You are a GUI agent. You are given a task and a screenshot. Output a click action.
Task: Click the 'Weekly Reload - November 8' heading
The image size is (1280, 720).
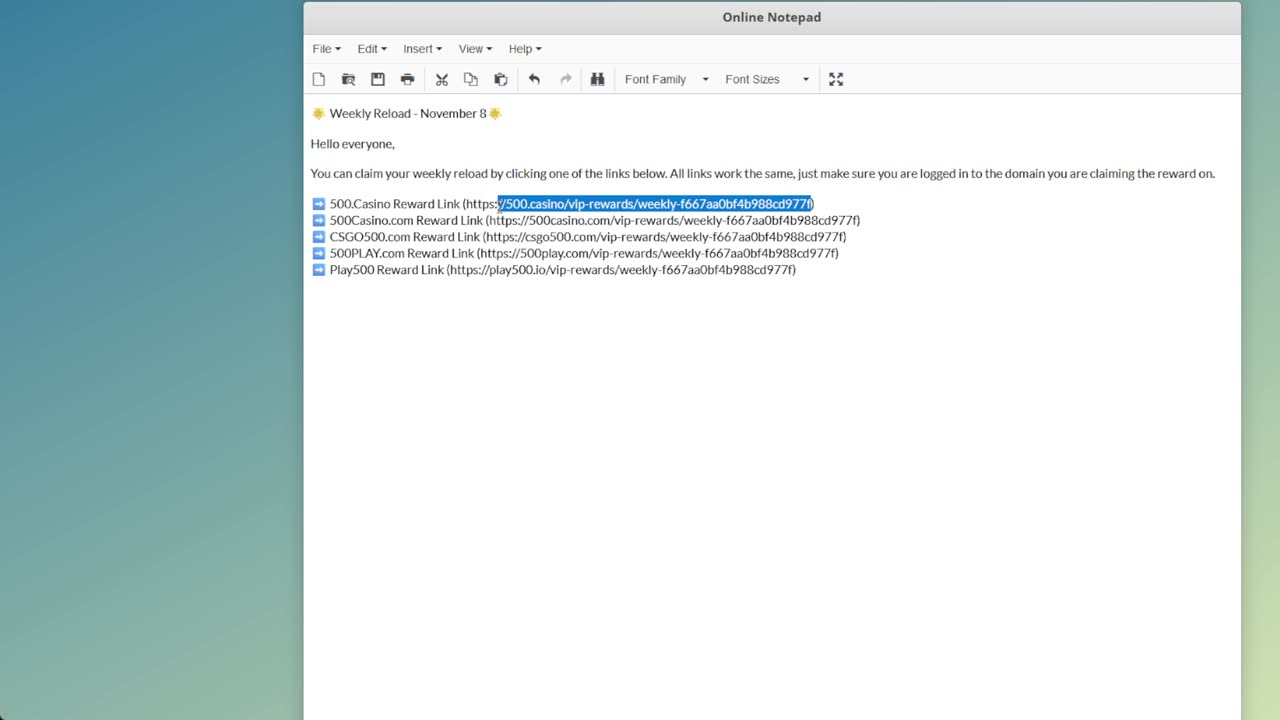[x=408, y=113]
